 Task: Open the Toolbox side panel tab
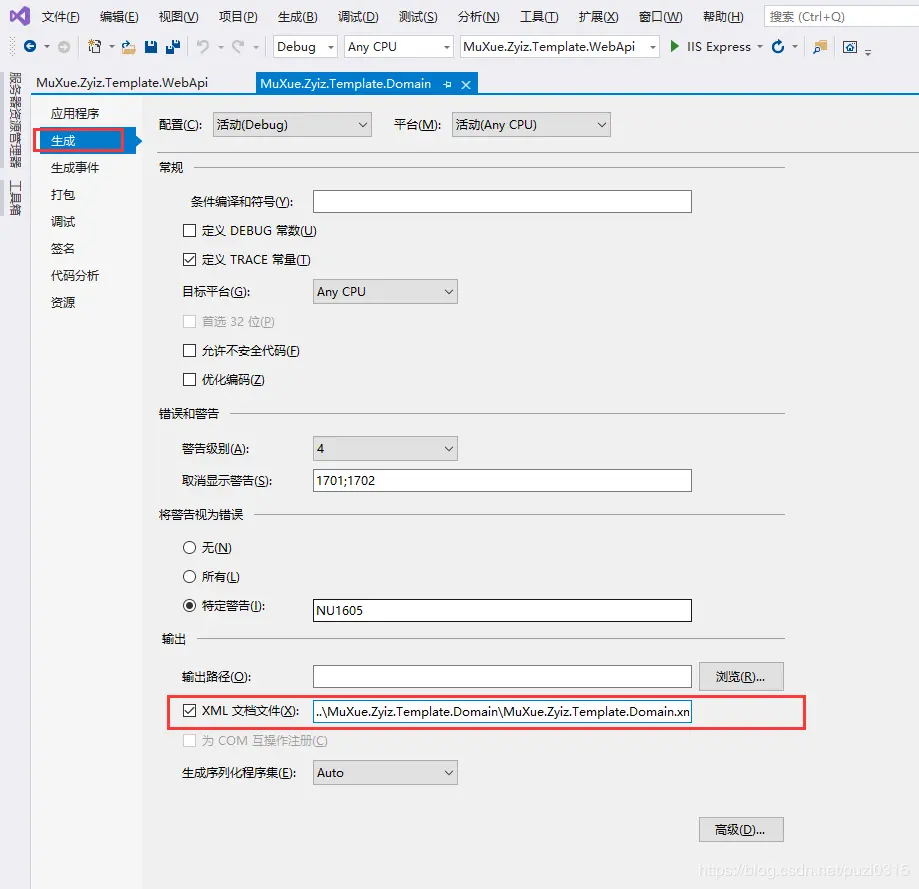coord(16,198)
